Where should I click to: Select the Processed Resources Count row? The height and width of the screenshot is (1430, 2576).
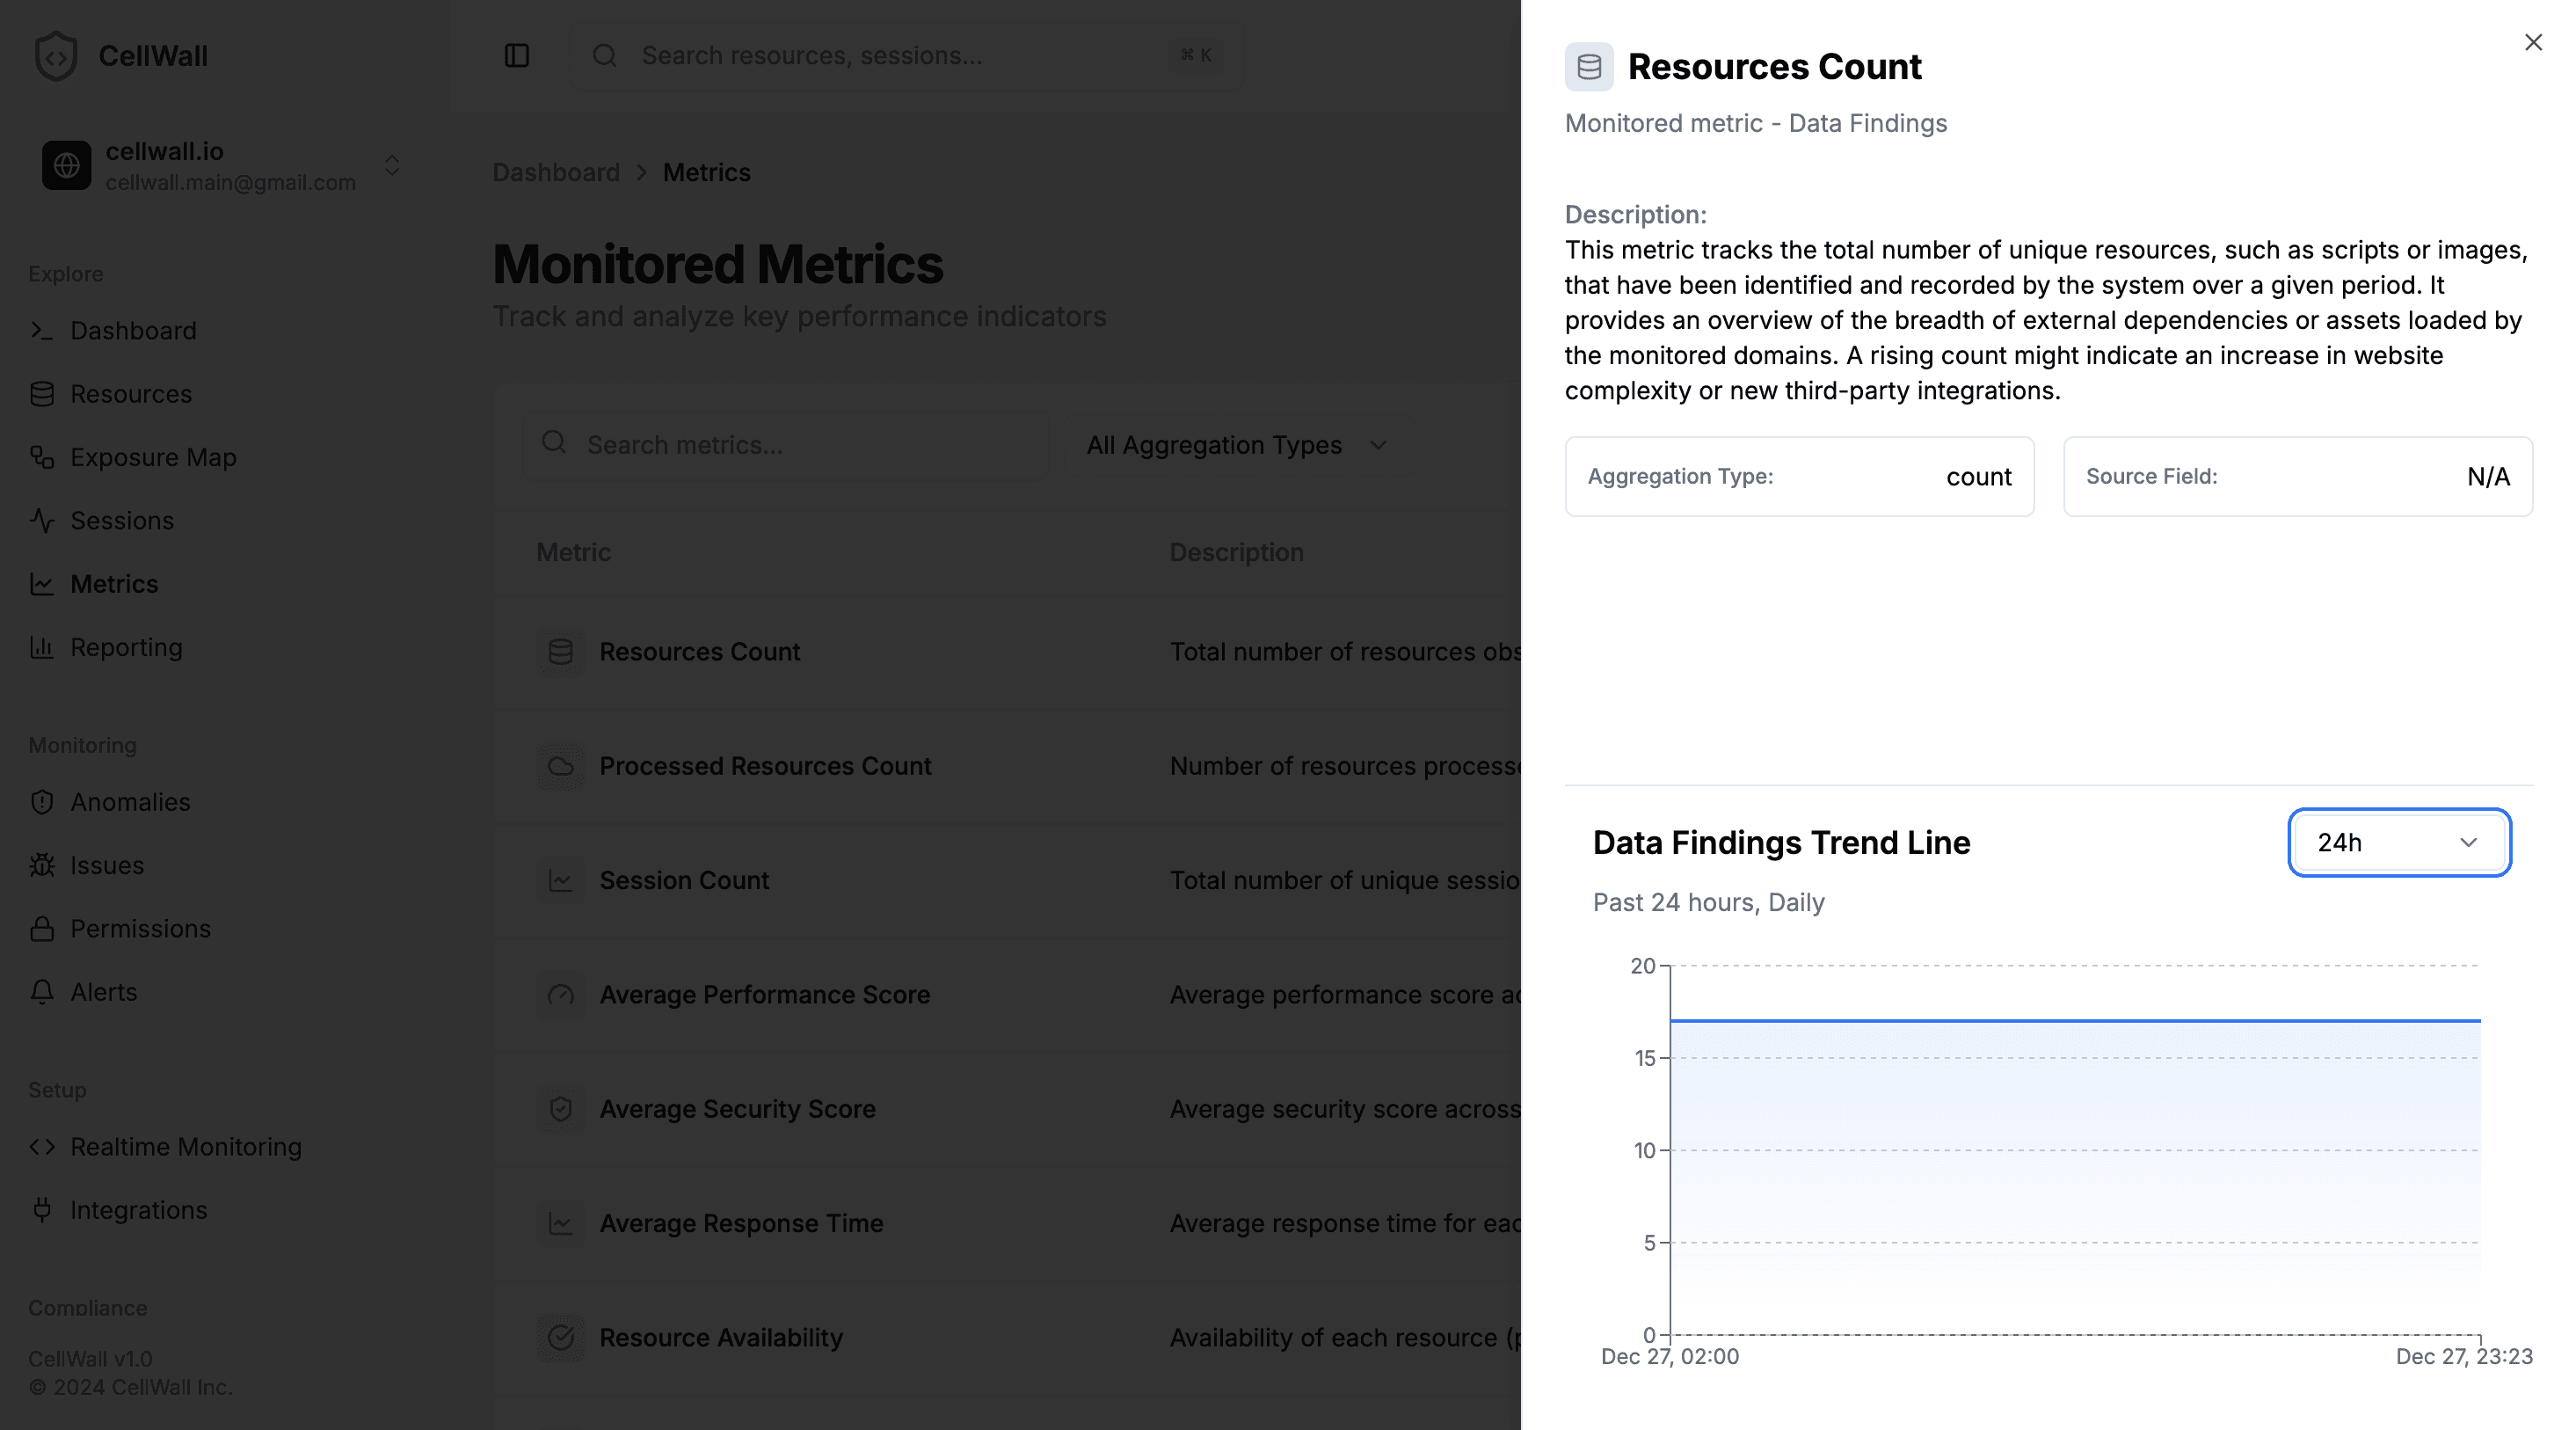pyautogui.click(x=1008, y=766)
